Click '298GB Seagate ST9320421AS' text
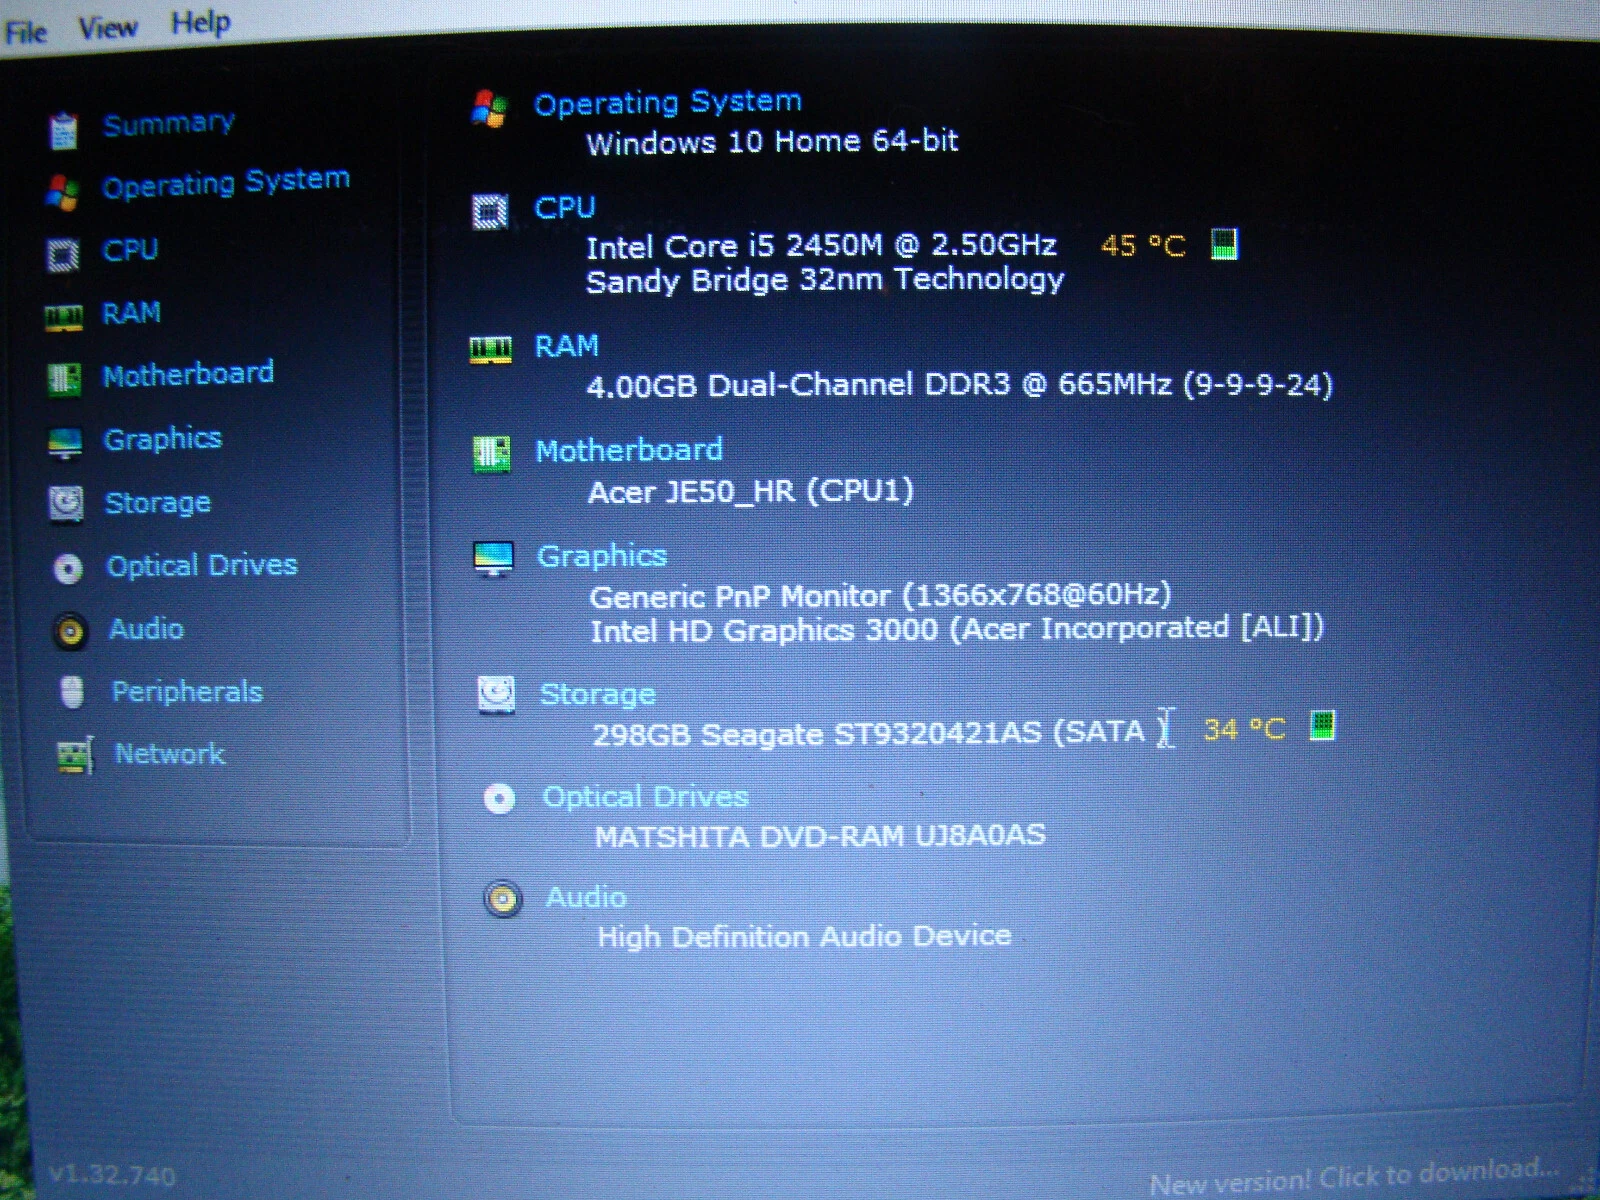This screenshot has height=1200, width=1600. click(817, 735)
